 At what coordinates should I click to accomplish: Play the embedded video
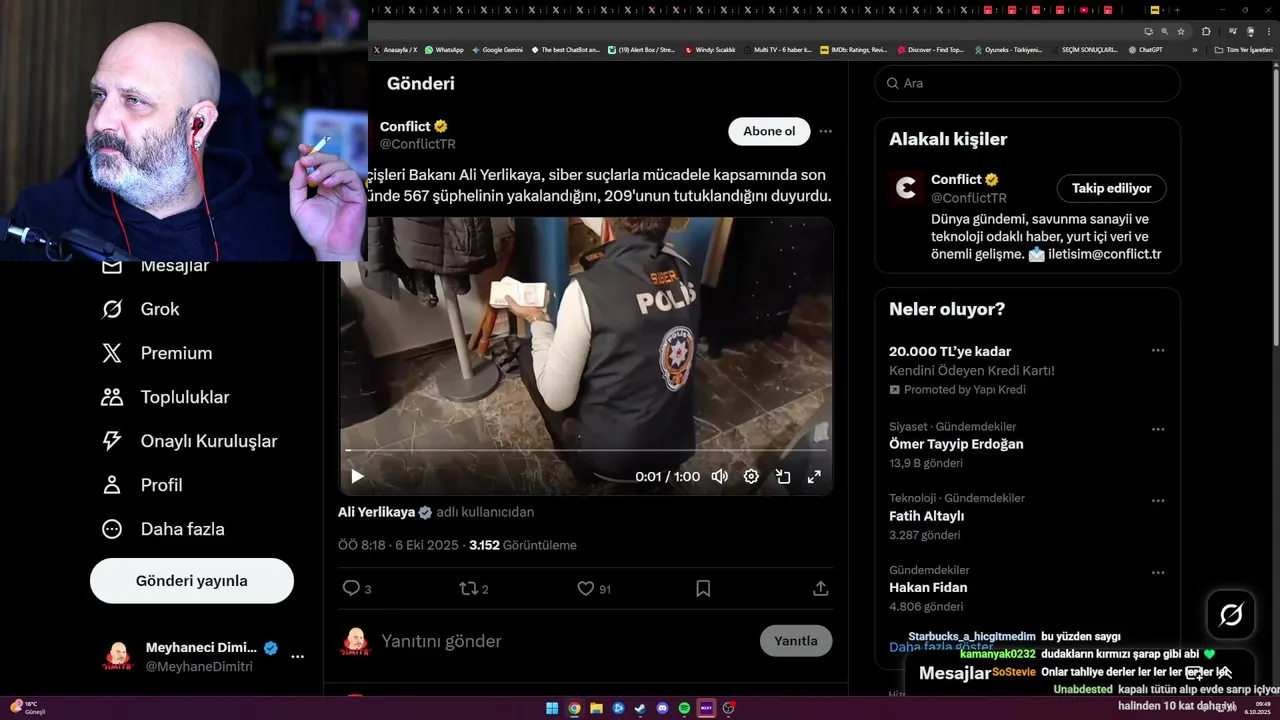pyautogui.click(x=357, y=476)
